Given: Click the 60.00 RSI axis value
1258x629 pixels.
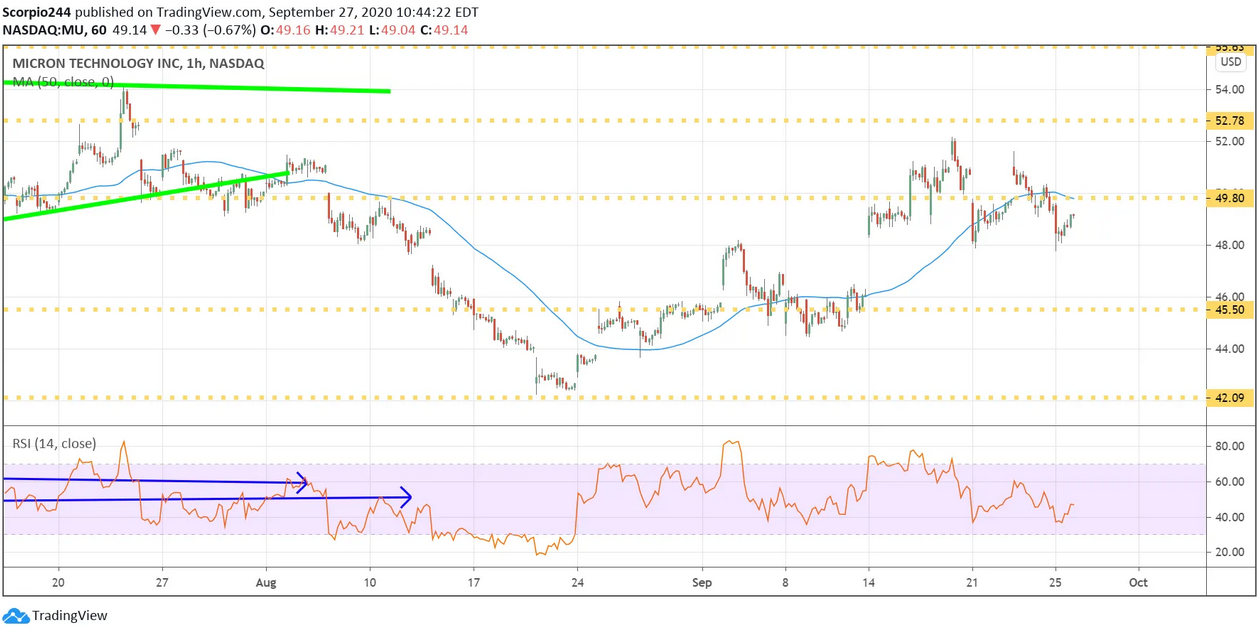Looking at the screenshot, I should point(1230,482).
